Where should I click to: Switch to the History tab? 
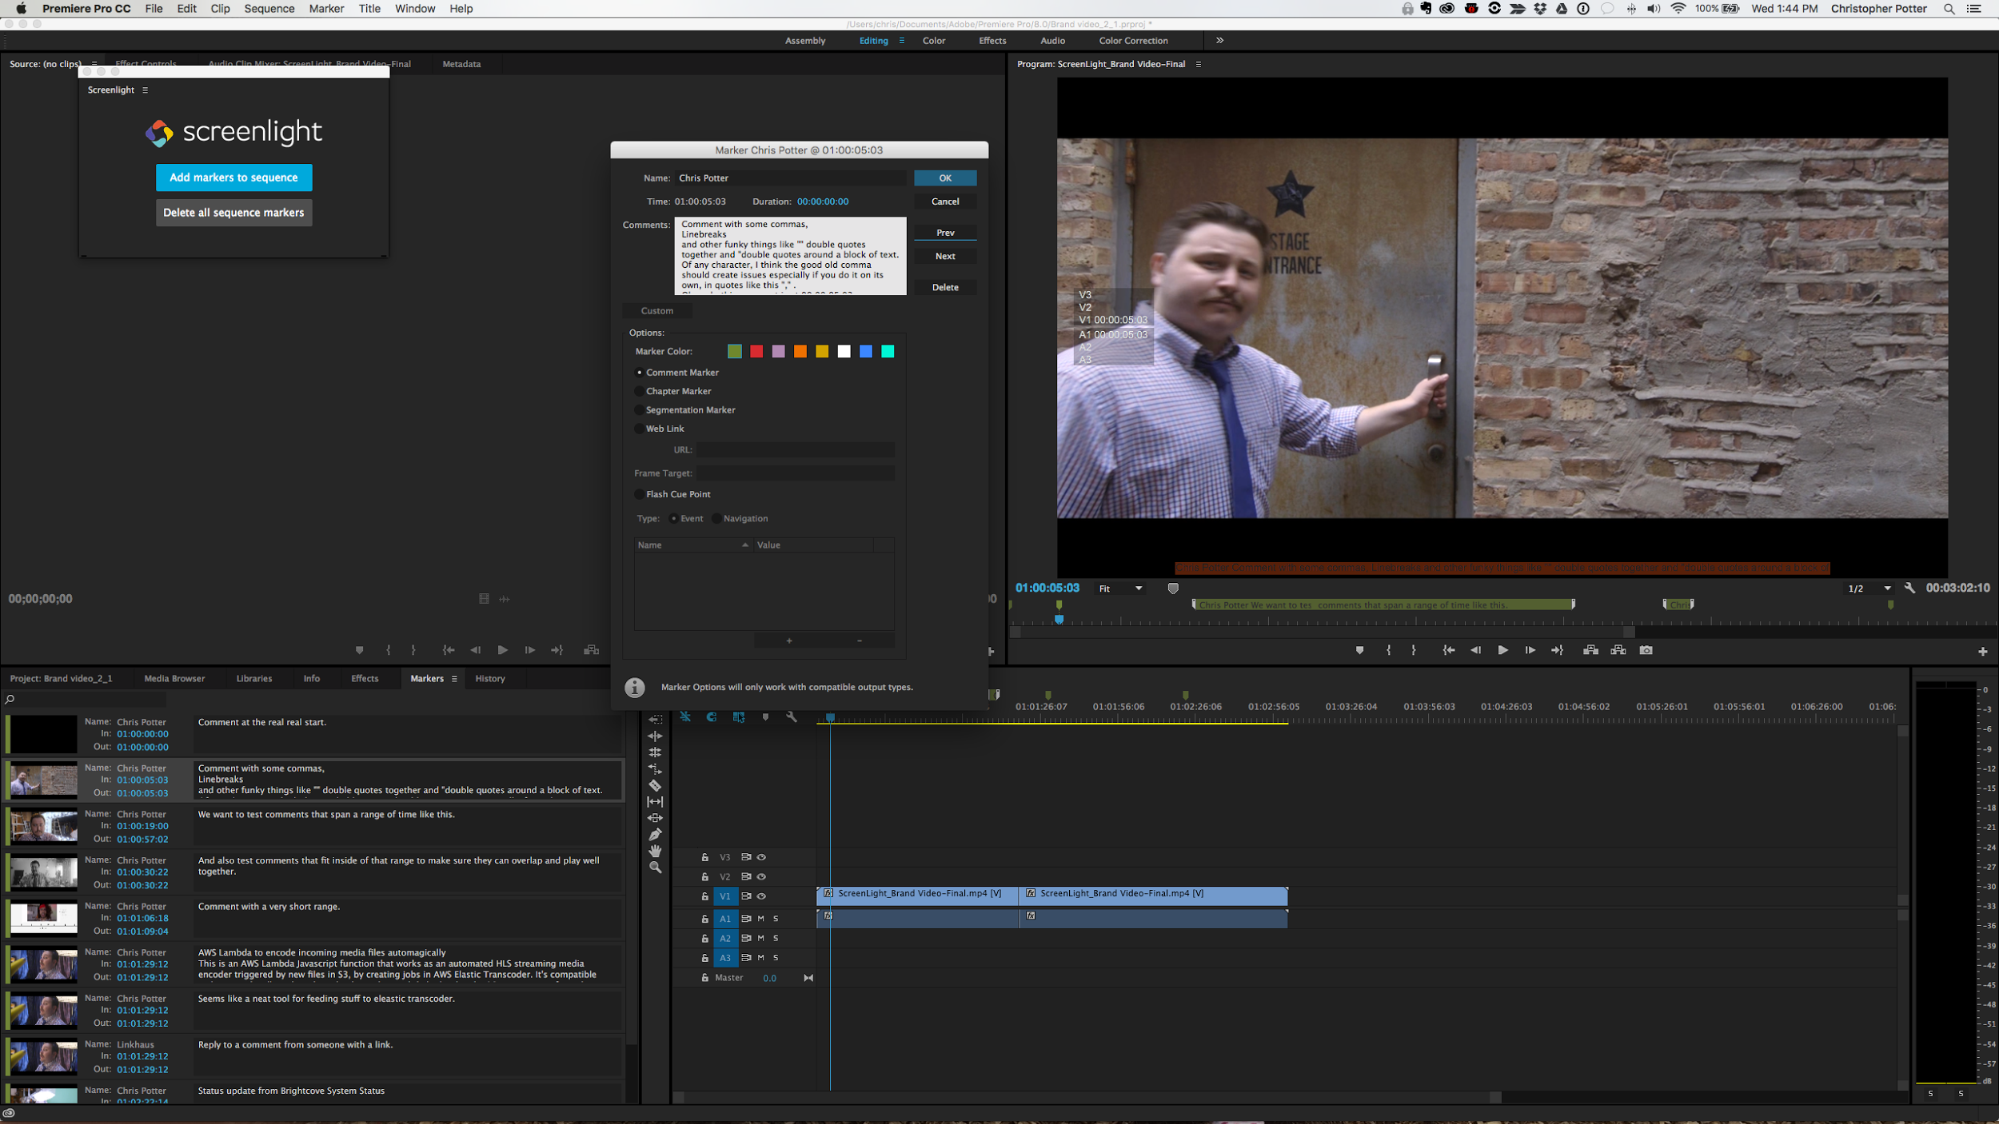click(x=490, y=678)
